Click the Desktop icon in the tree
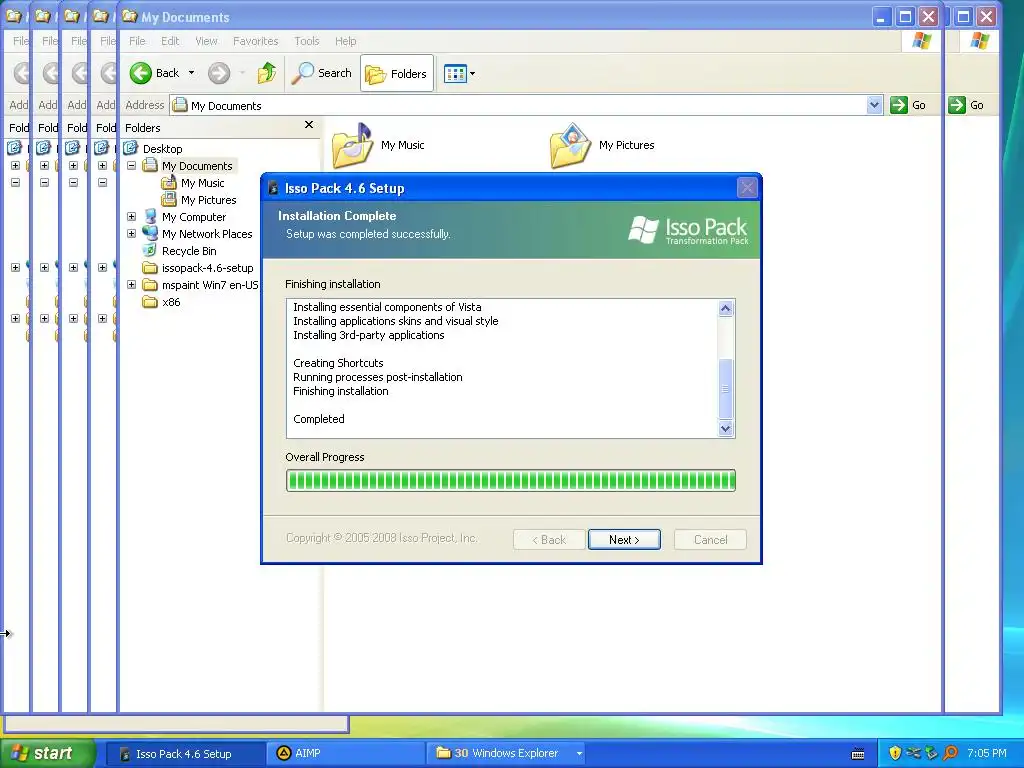The height and width of the screenshot is (768, 1024). [131, 148]
